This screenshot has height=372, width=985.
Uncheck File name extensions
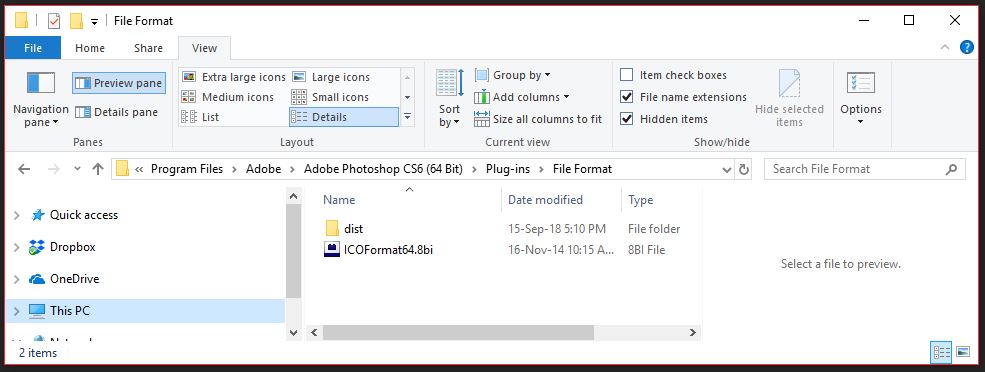pos(626,97)
